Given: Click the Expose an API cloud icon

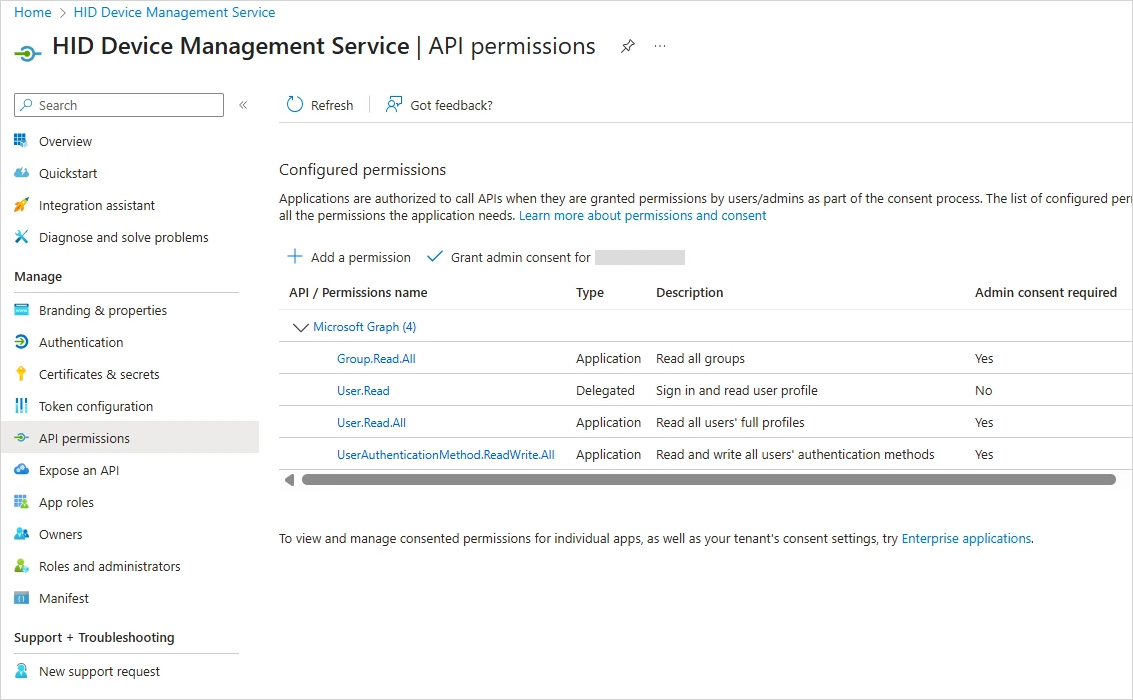Looking at the screenshot, I should 21,470.
